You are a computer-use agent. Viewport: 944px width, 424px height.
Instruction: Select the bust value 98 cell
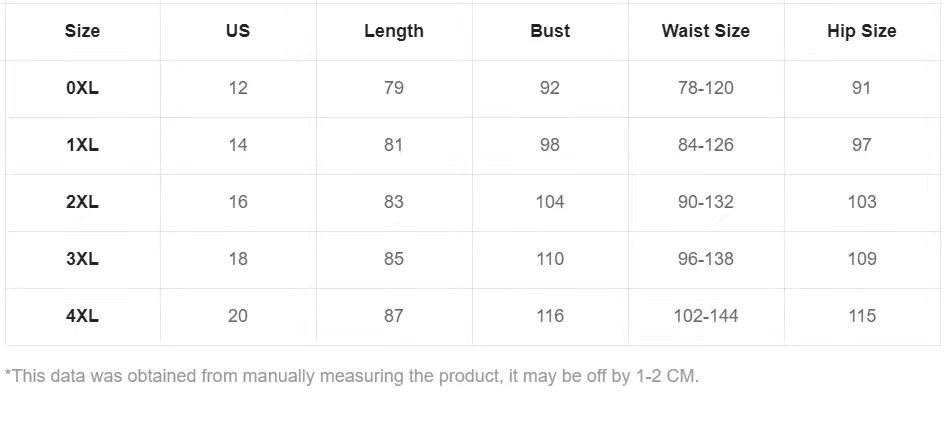(550, 145)
